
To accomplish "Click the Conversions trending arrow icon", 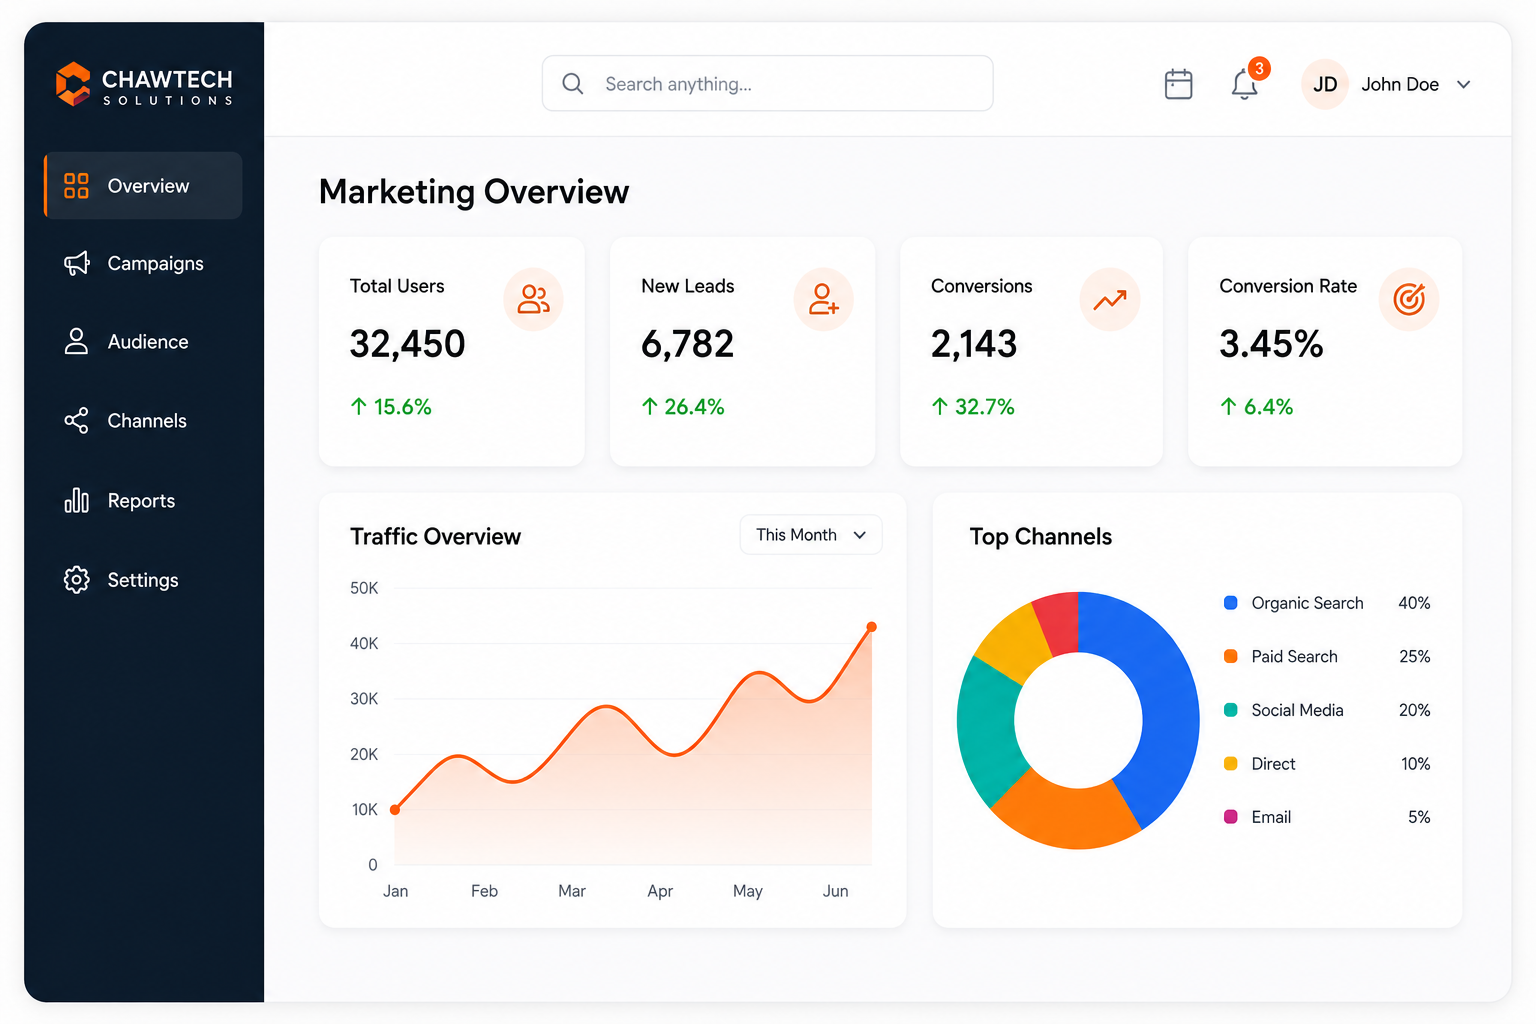I will click(1110, 299).
